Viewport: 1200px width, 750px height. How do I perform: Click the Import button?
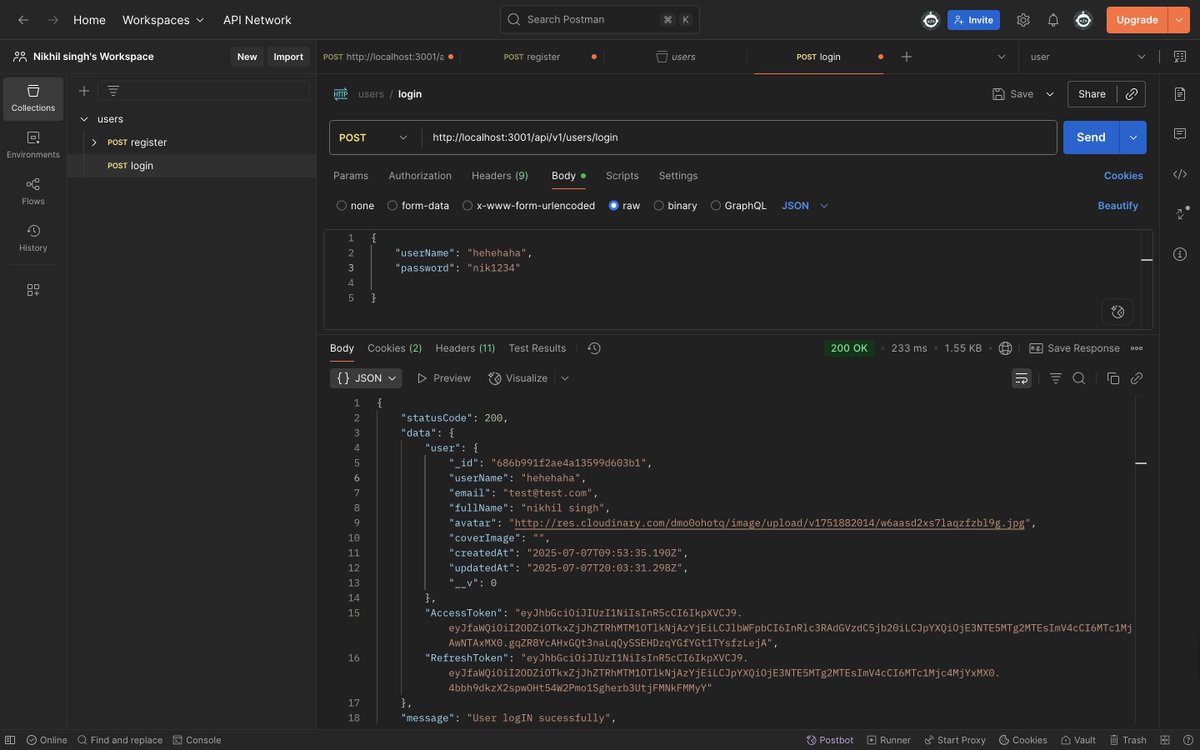pyautogui.click(x=288, y=57)
